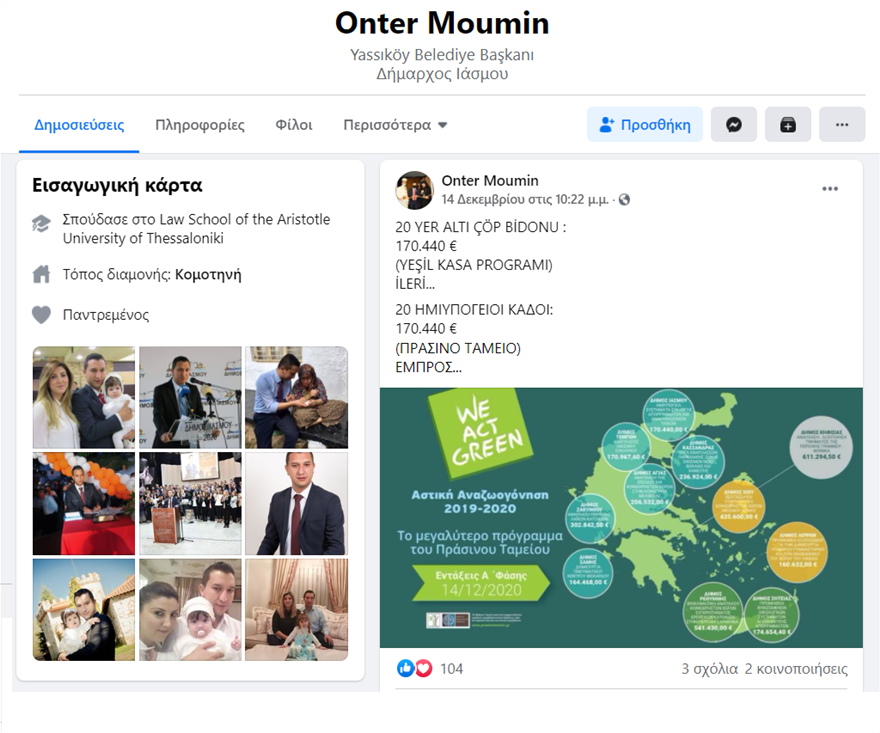880x733 pixels.
Task: Click the heart reaction icon under the post
Action: [423, 668]
